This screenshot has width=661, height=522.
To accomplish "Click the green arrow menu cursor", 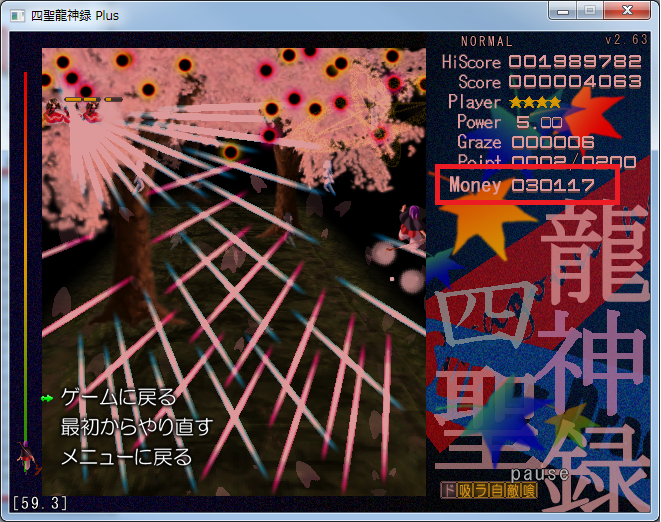I will [x=47, y=398].
